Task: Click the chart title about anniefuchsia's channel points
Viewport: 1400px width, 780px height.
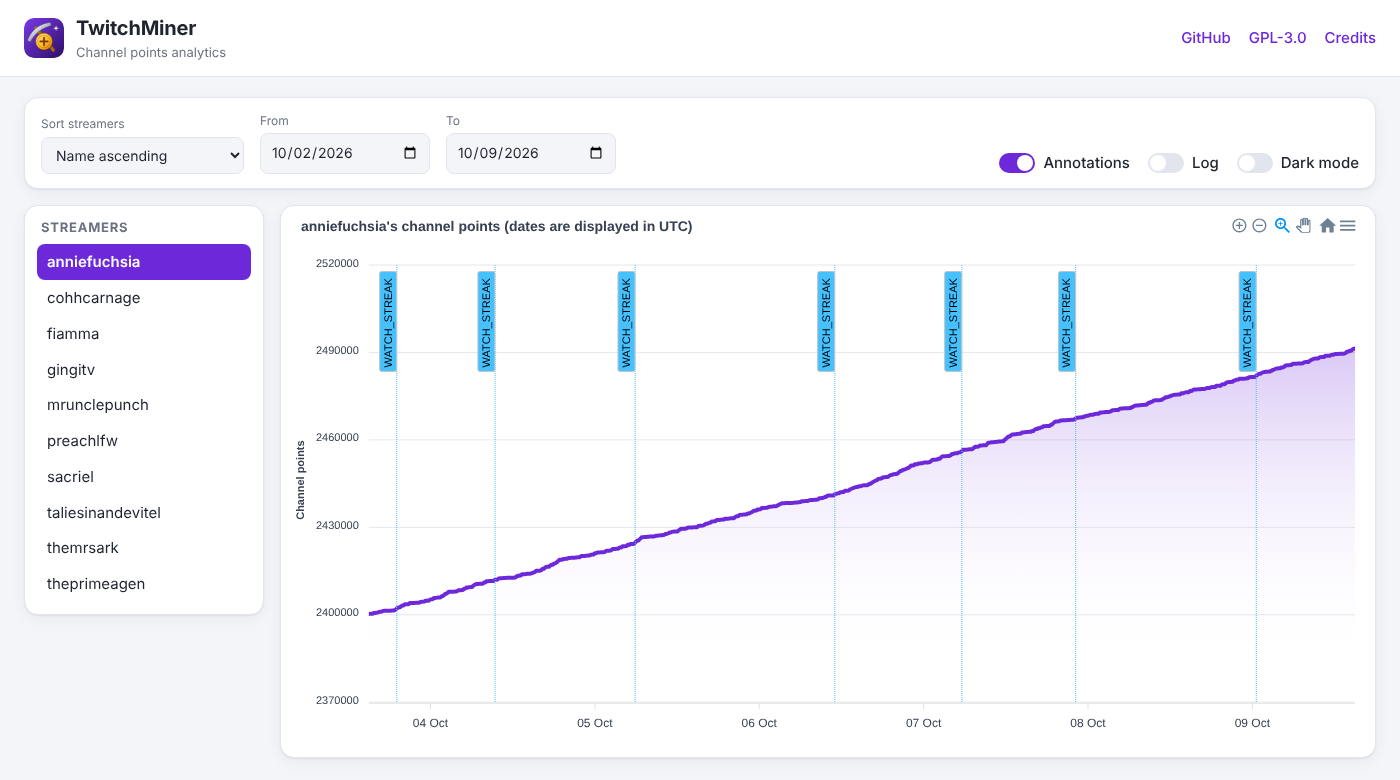Action: click(497, 226)
